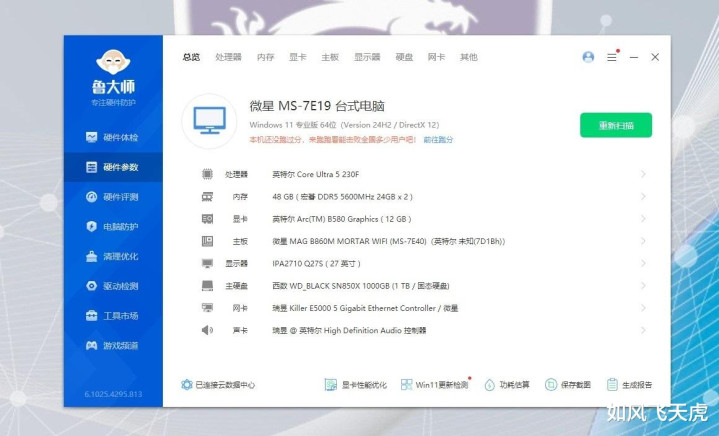Click 生成报告 to generate report

629,385
